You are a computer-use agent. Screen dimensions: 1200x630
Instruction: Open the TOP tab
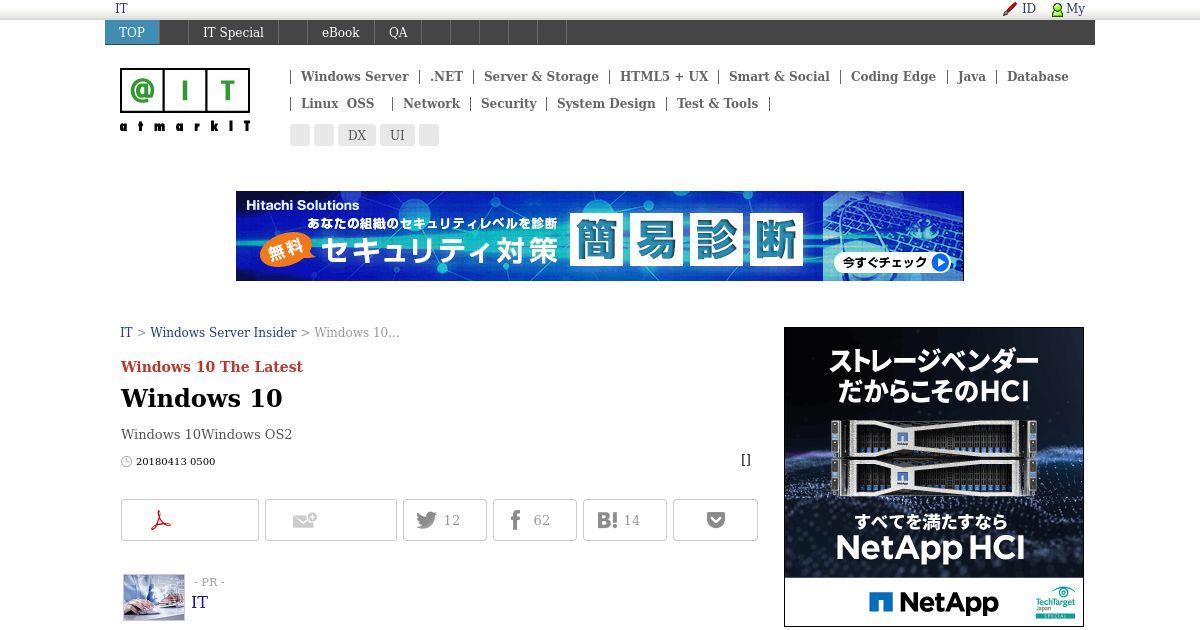pyautogui.click(x=132, y=32)
